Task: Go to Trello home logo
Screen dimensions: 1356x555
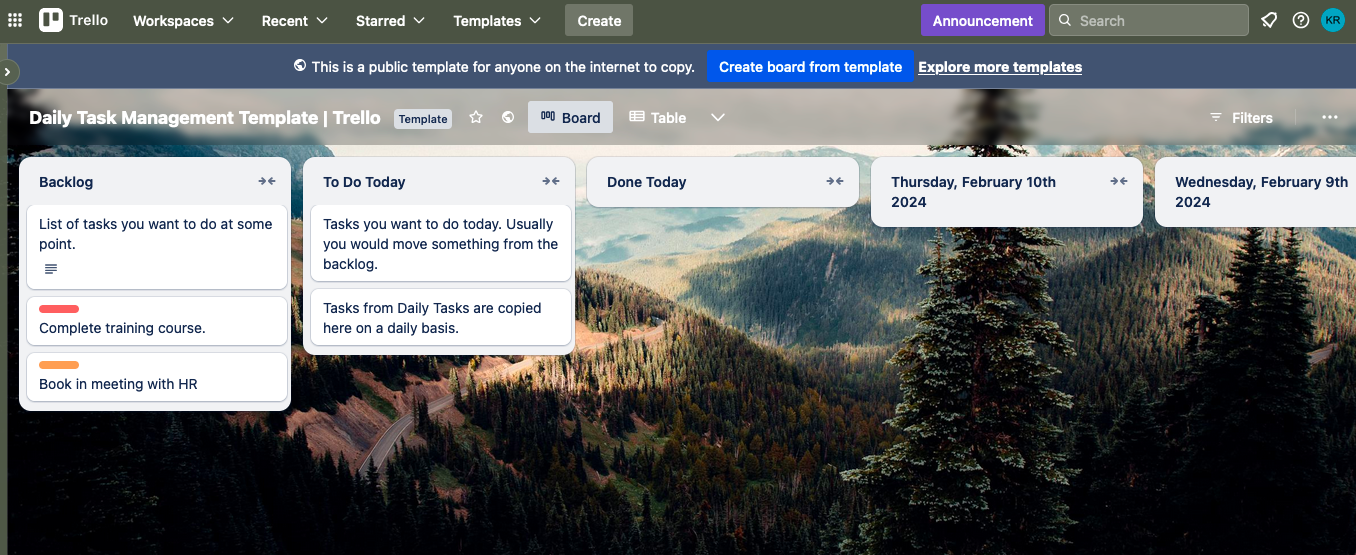Action: [74, 20]
